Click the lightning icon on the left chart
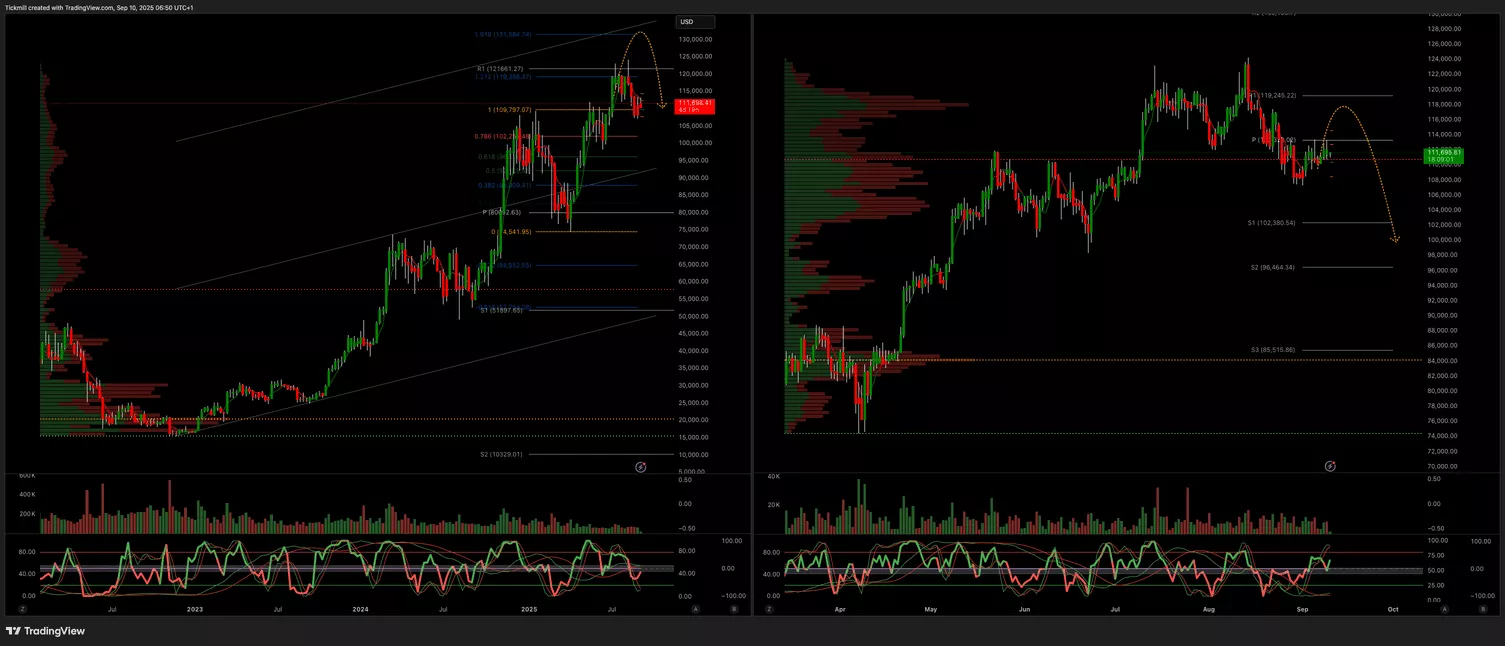The height and width of the screenshot is (646, 1505). 640,466
